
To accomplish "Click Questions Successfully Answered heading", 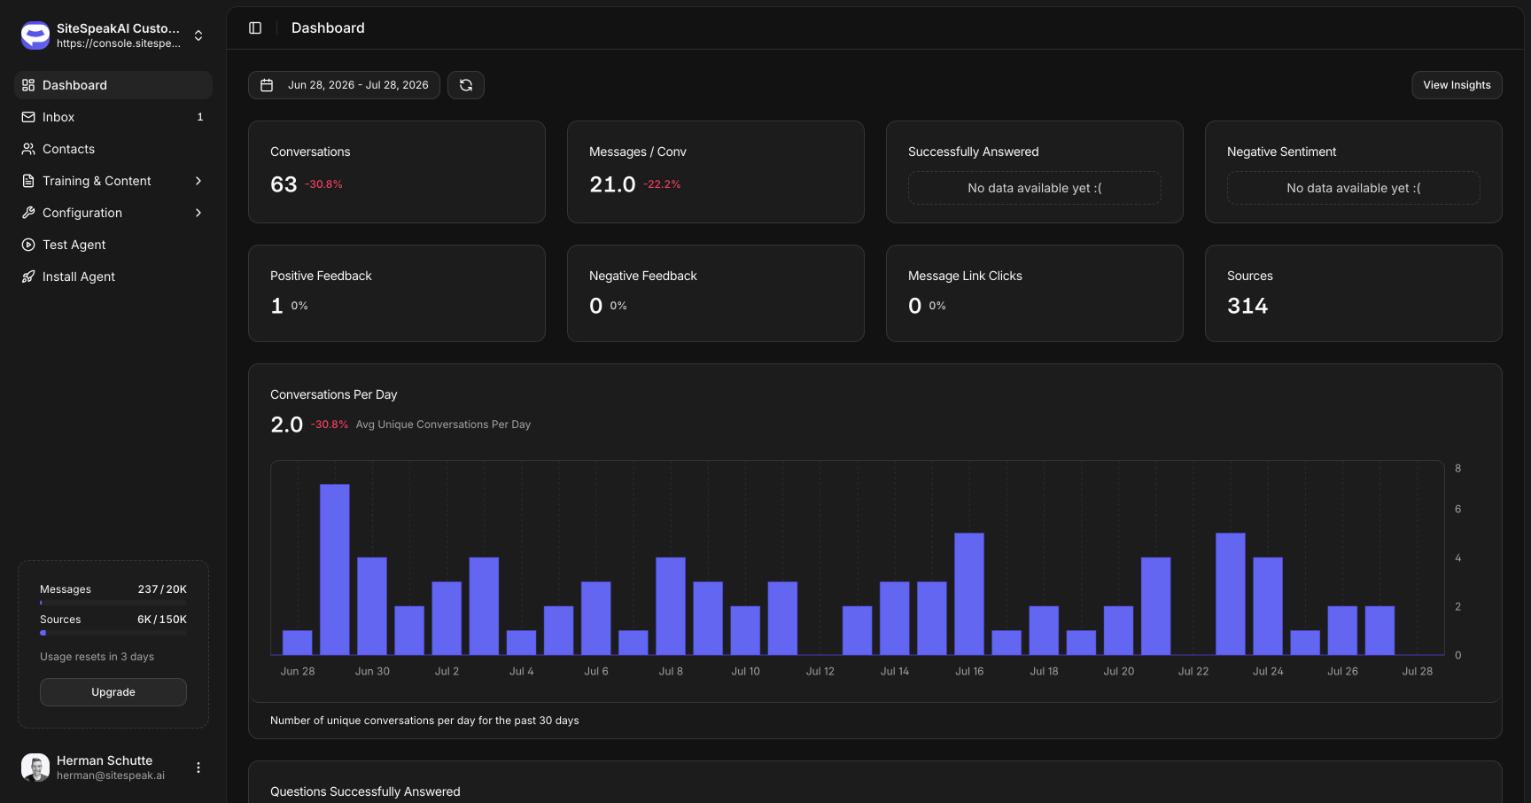I will tap(365, 792).
